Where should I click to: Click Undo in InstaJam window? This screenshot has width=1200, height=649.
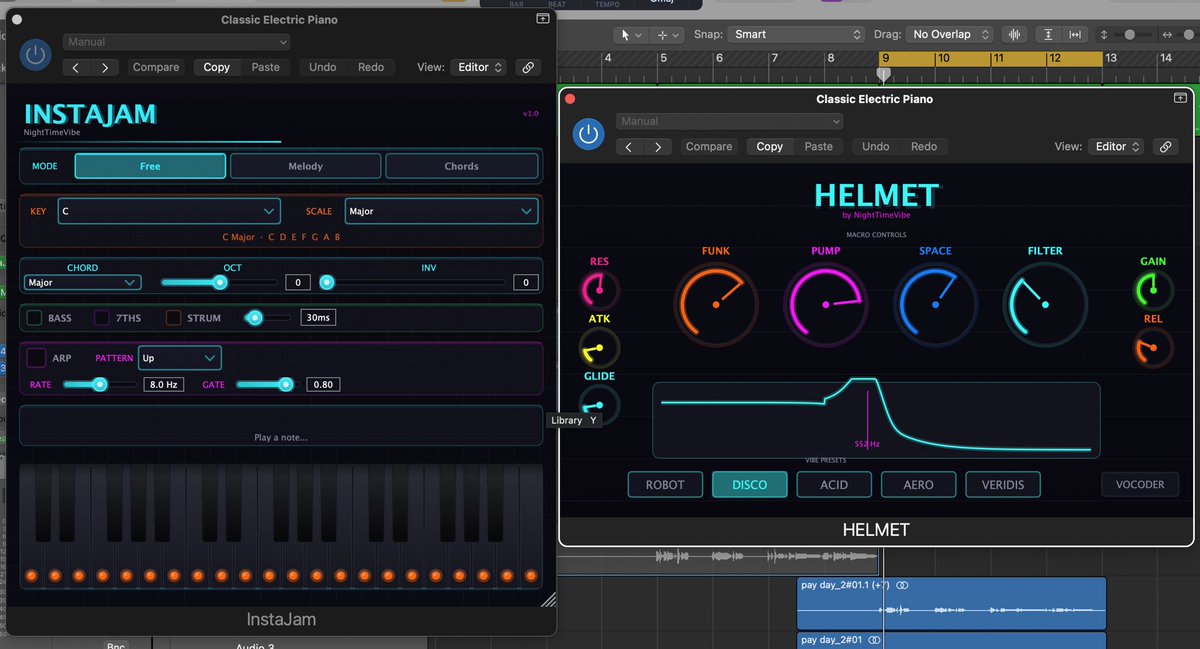click(x=323, y=67)
